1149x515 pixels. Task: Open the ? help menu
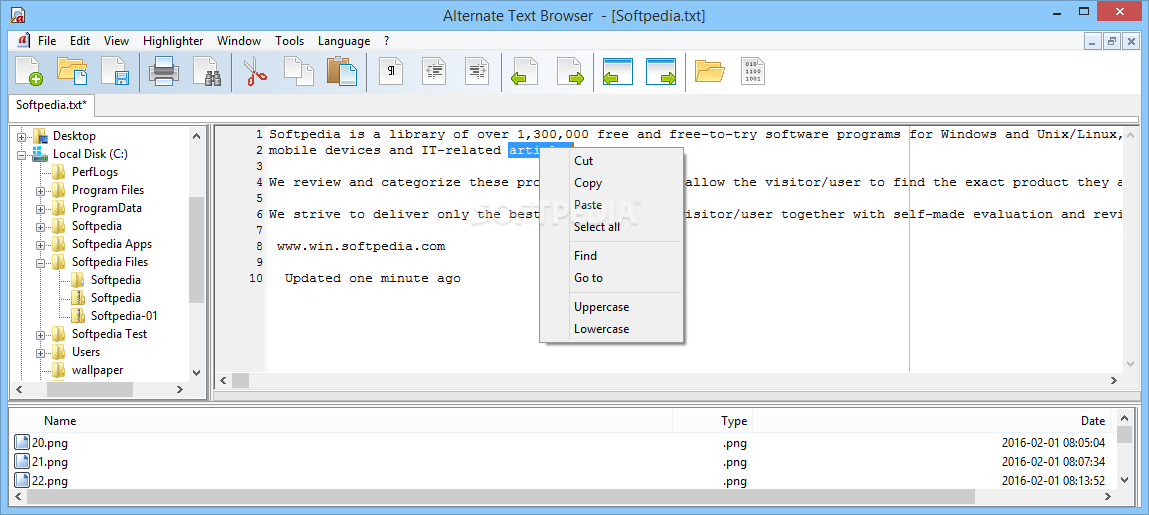point(386,41)
